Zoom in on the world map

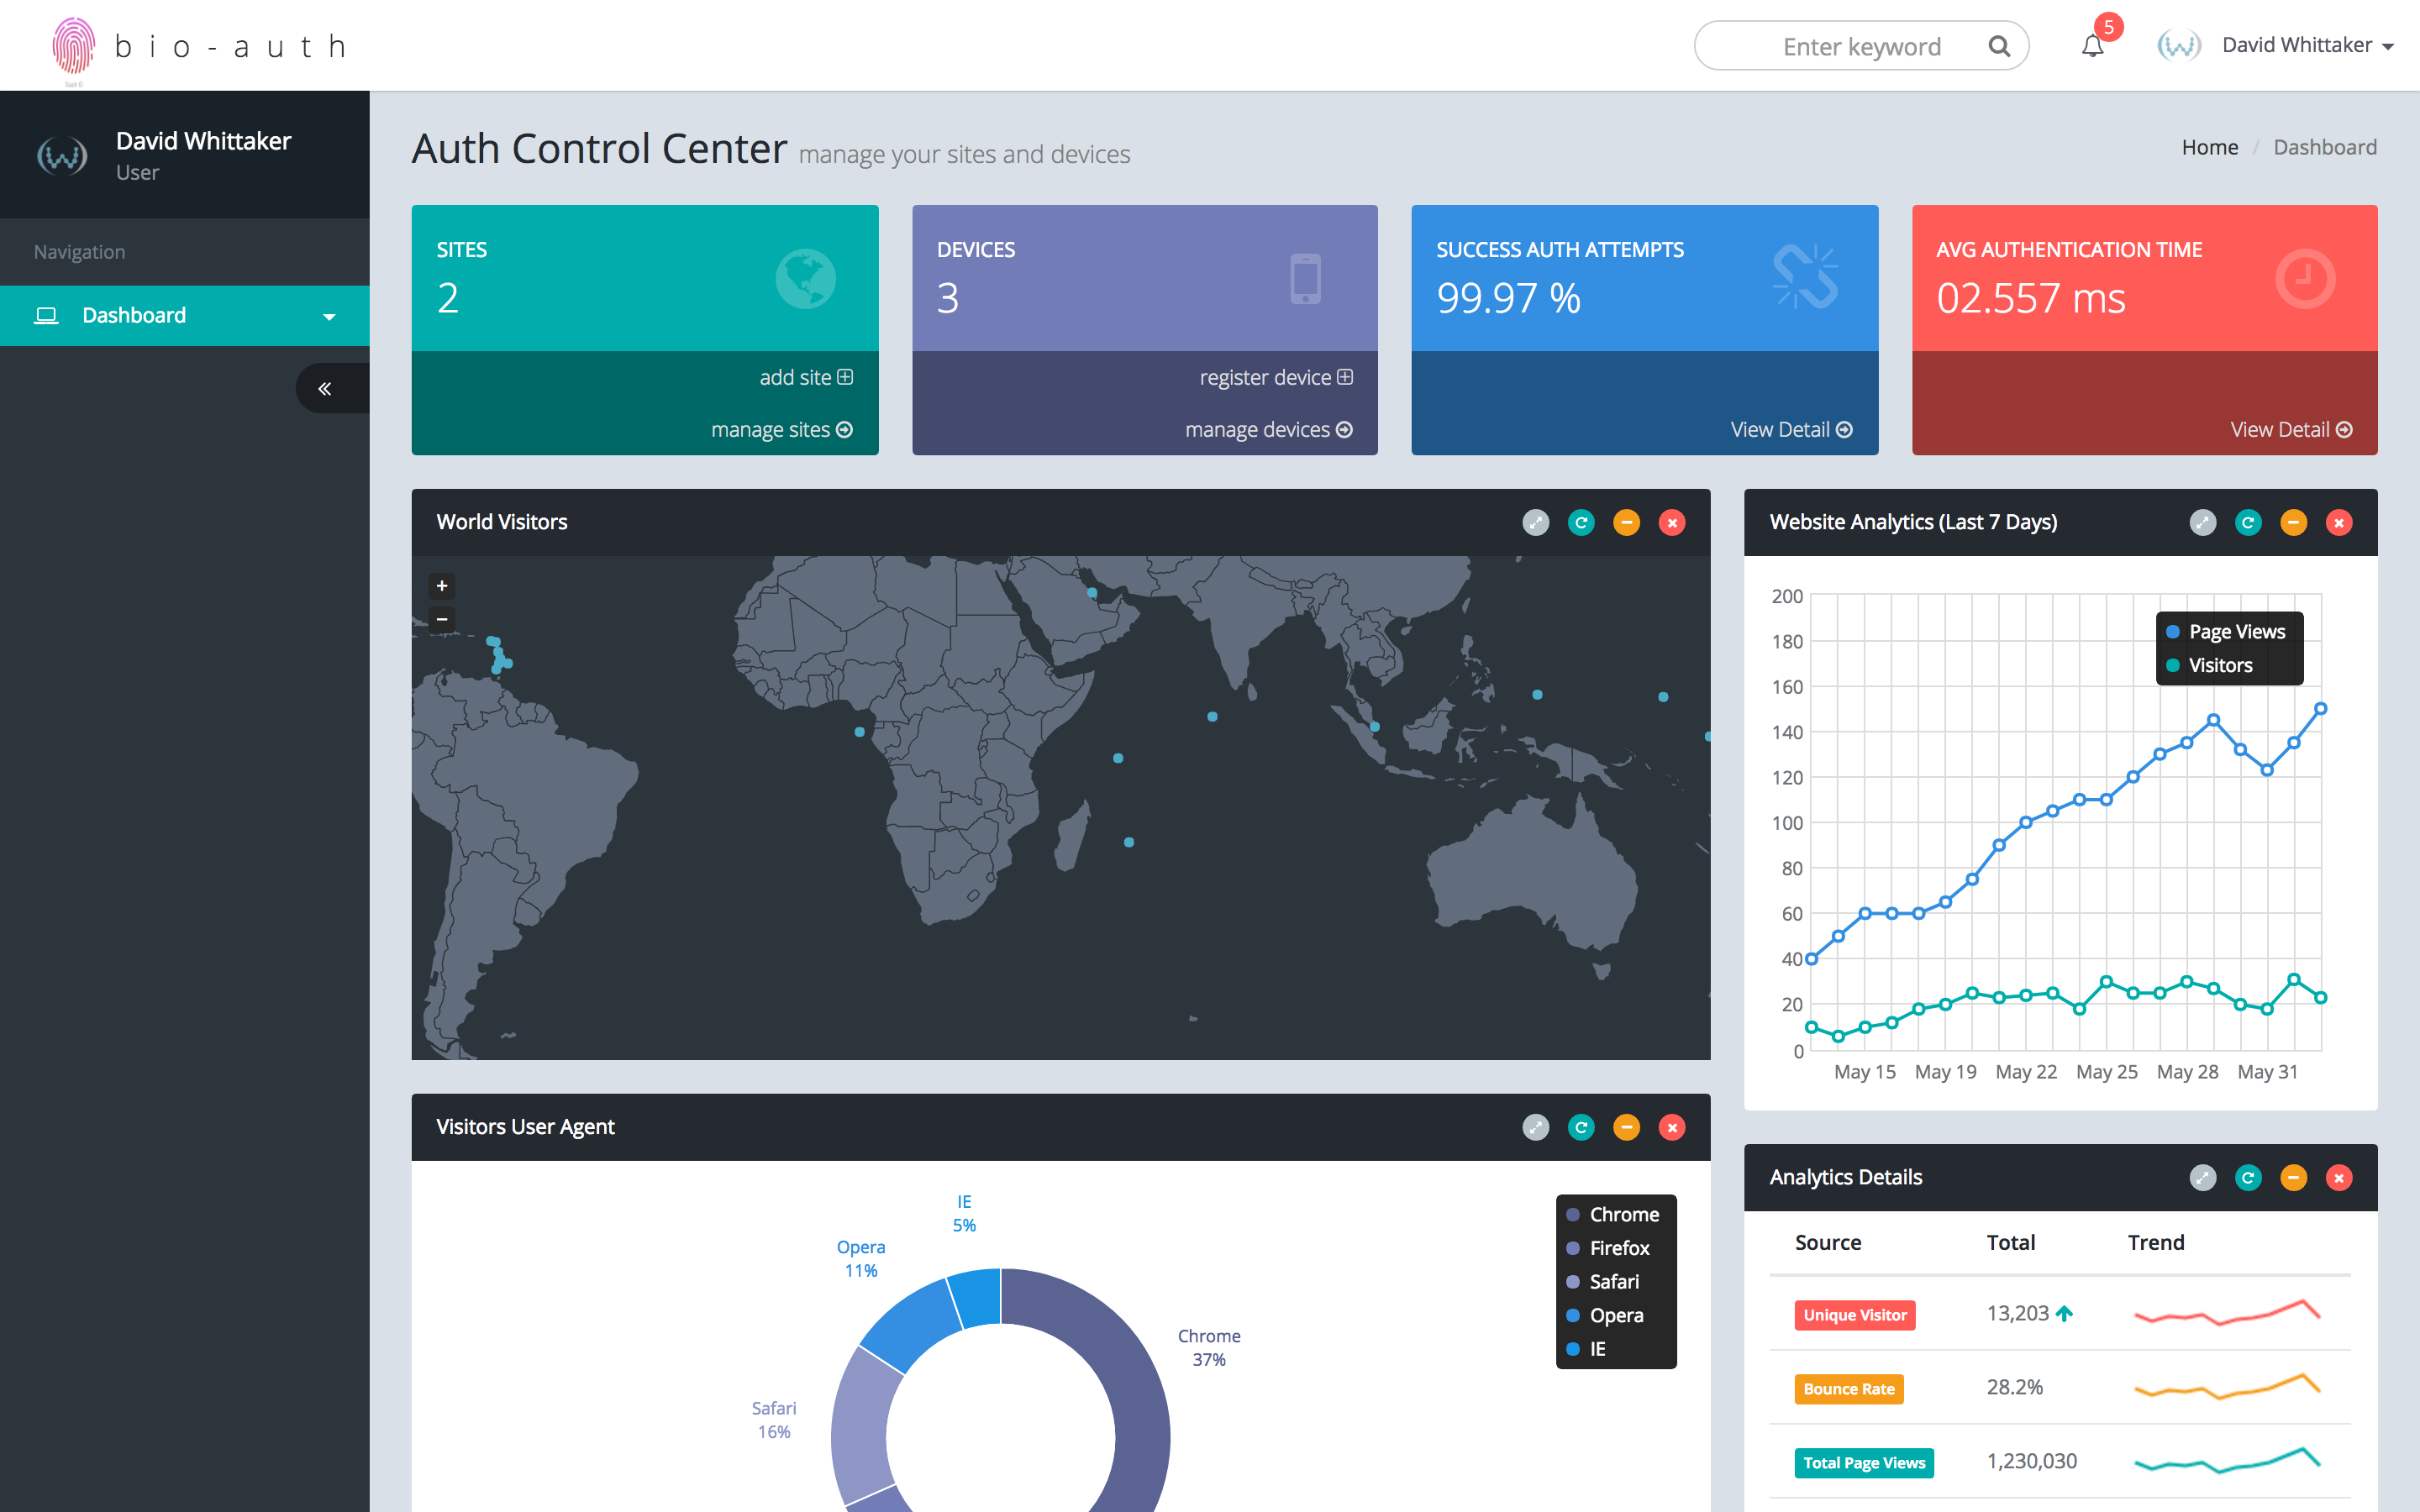(x=442, y=586)
